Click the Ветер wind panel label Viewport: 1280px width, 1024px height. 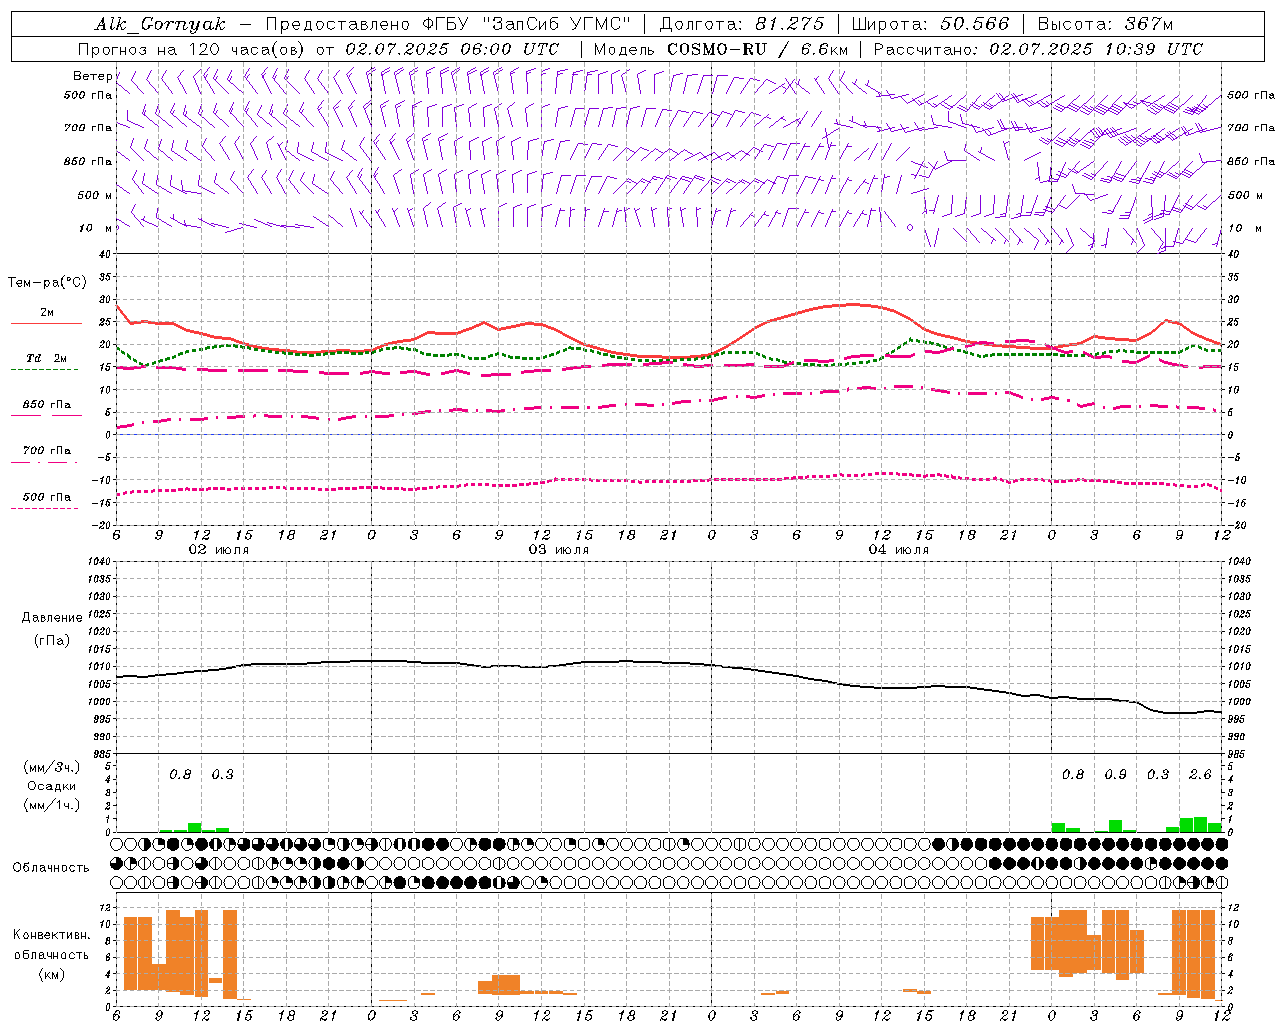click(x=92, y=76)
